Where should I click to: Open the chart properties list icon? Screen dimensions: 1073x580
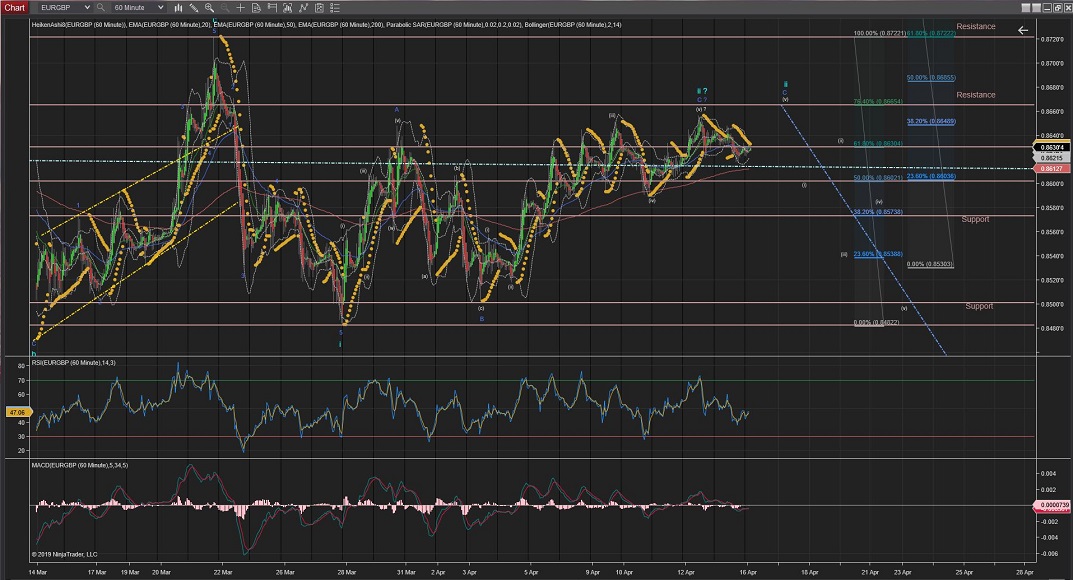(334, 7)
